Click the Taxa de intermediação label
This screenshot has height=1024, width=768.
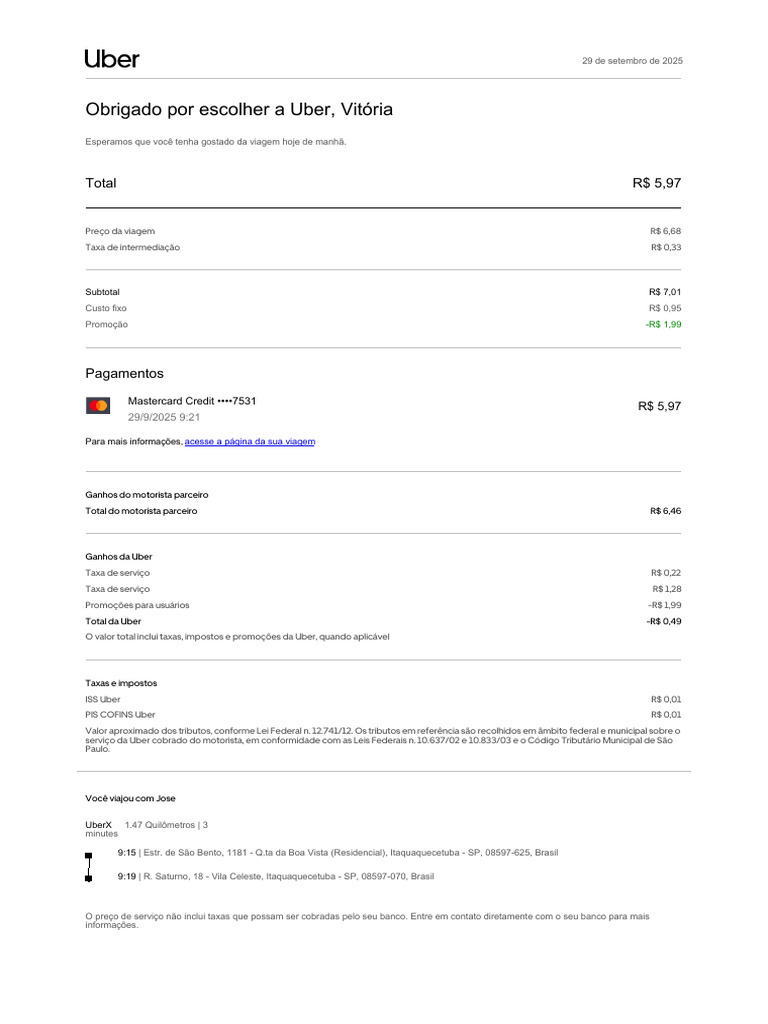coord(133,248)
